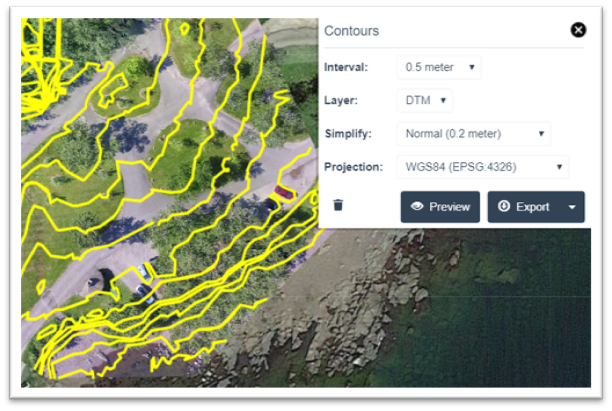This screenshot has height=411, width=612.
Task: Click the download icon on Export button
Action: coord(504,207)
